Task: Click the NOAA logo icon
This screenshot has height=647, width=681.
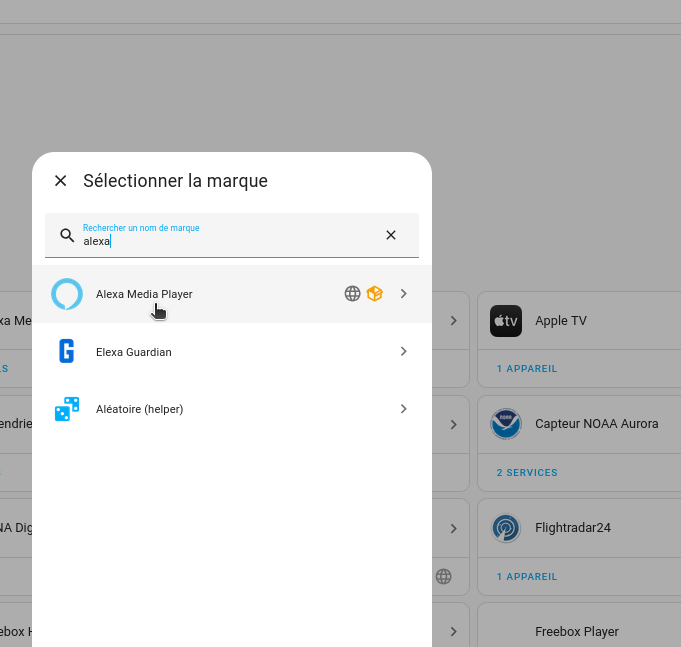Action: [506, 424]
